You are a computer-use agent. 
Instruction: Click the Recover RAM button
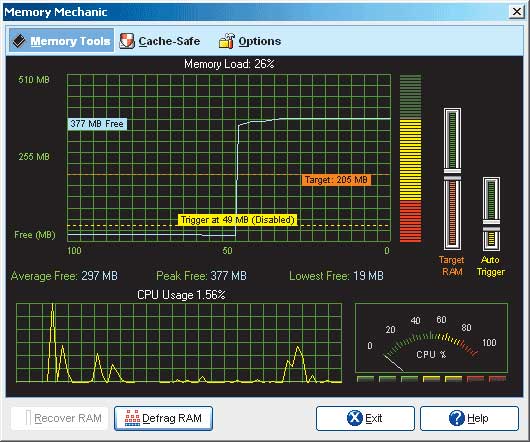click(x=59, y=418)
